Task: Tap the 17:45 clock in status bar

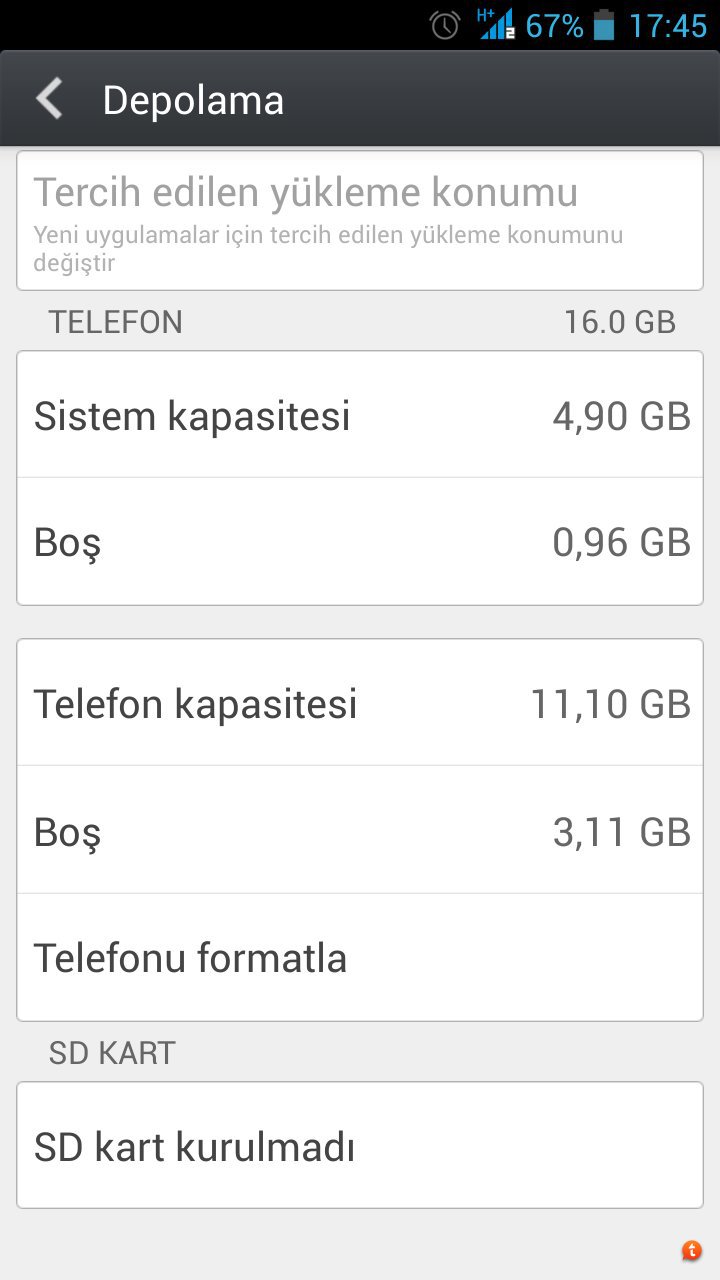Action: [668, 25]
